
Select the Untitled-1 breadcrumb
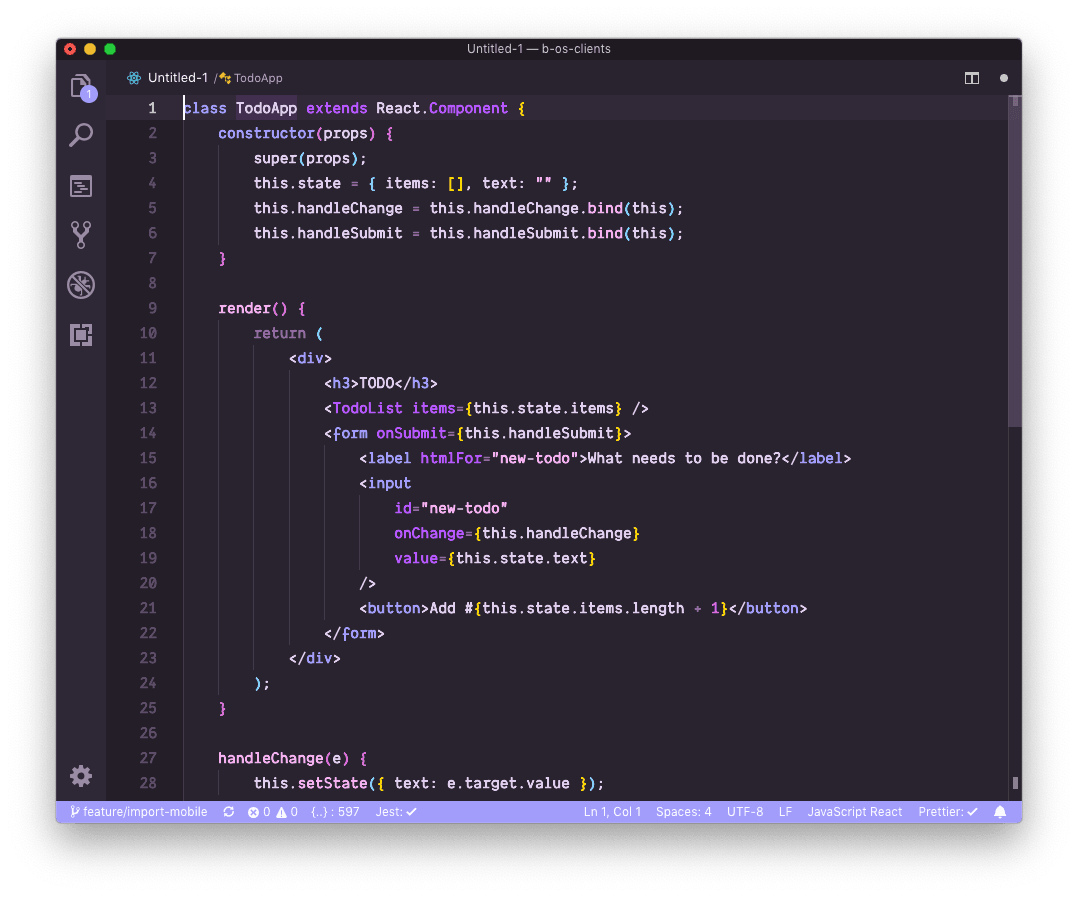[x=178, y=78]
